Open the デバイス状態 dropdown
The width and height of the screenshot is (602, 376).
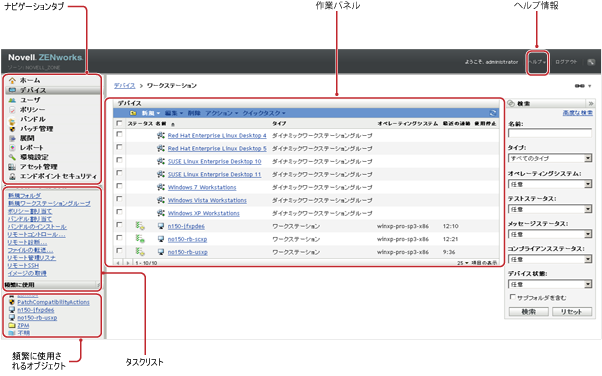[550, 284]
